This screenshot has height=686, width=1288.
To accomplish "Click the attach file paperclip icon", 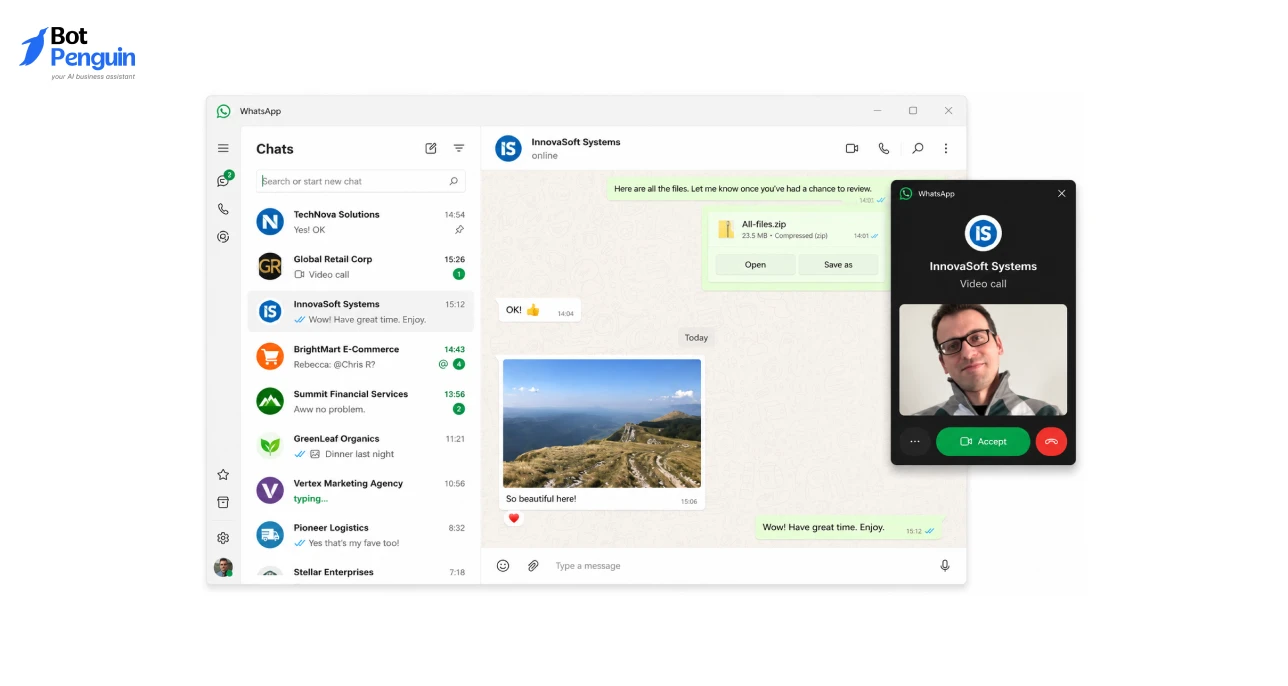I will 533,566.
